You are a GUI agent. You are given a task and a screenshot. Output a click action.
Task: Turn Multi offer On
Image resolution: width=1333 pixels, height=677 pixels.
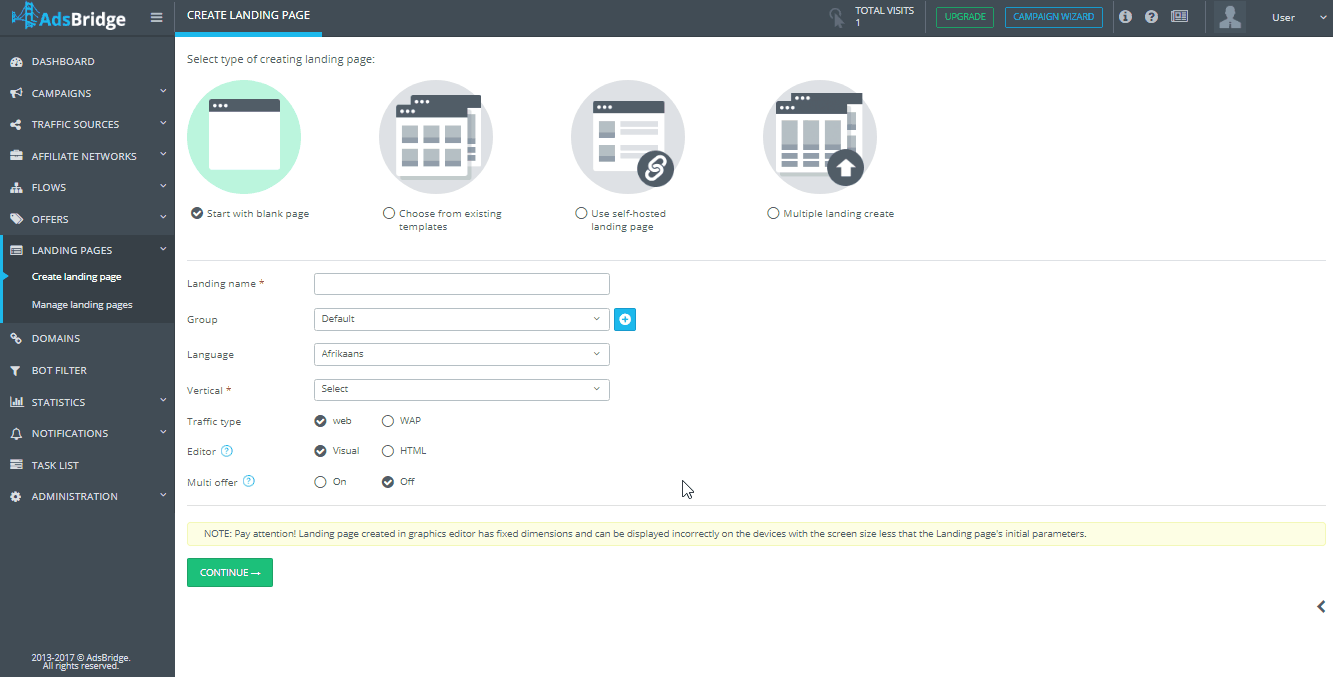coord(320,482)
